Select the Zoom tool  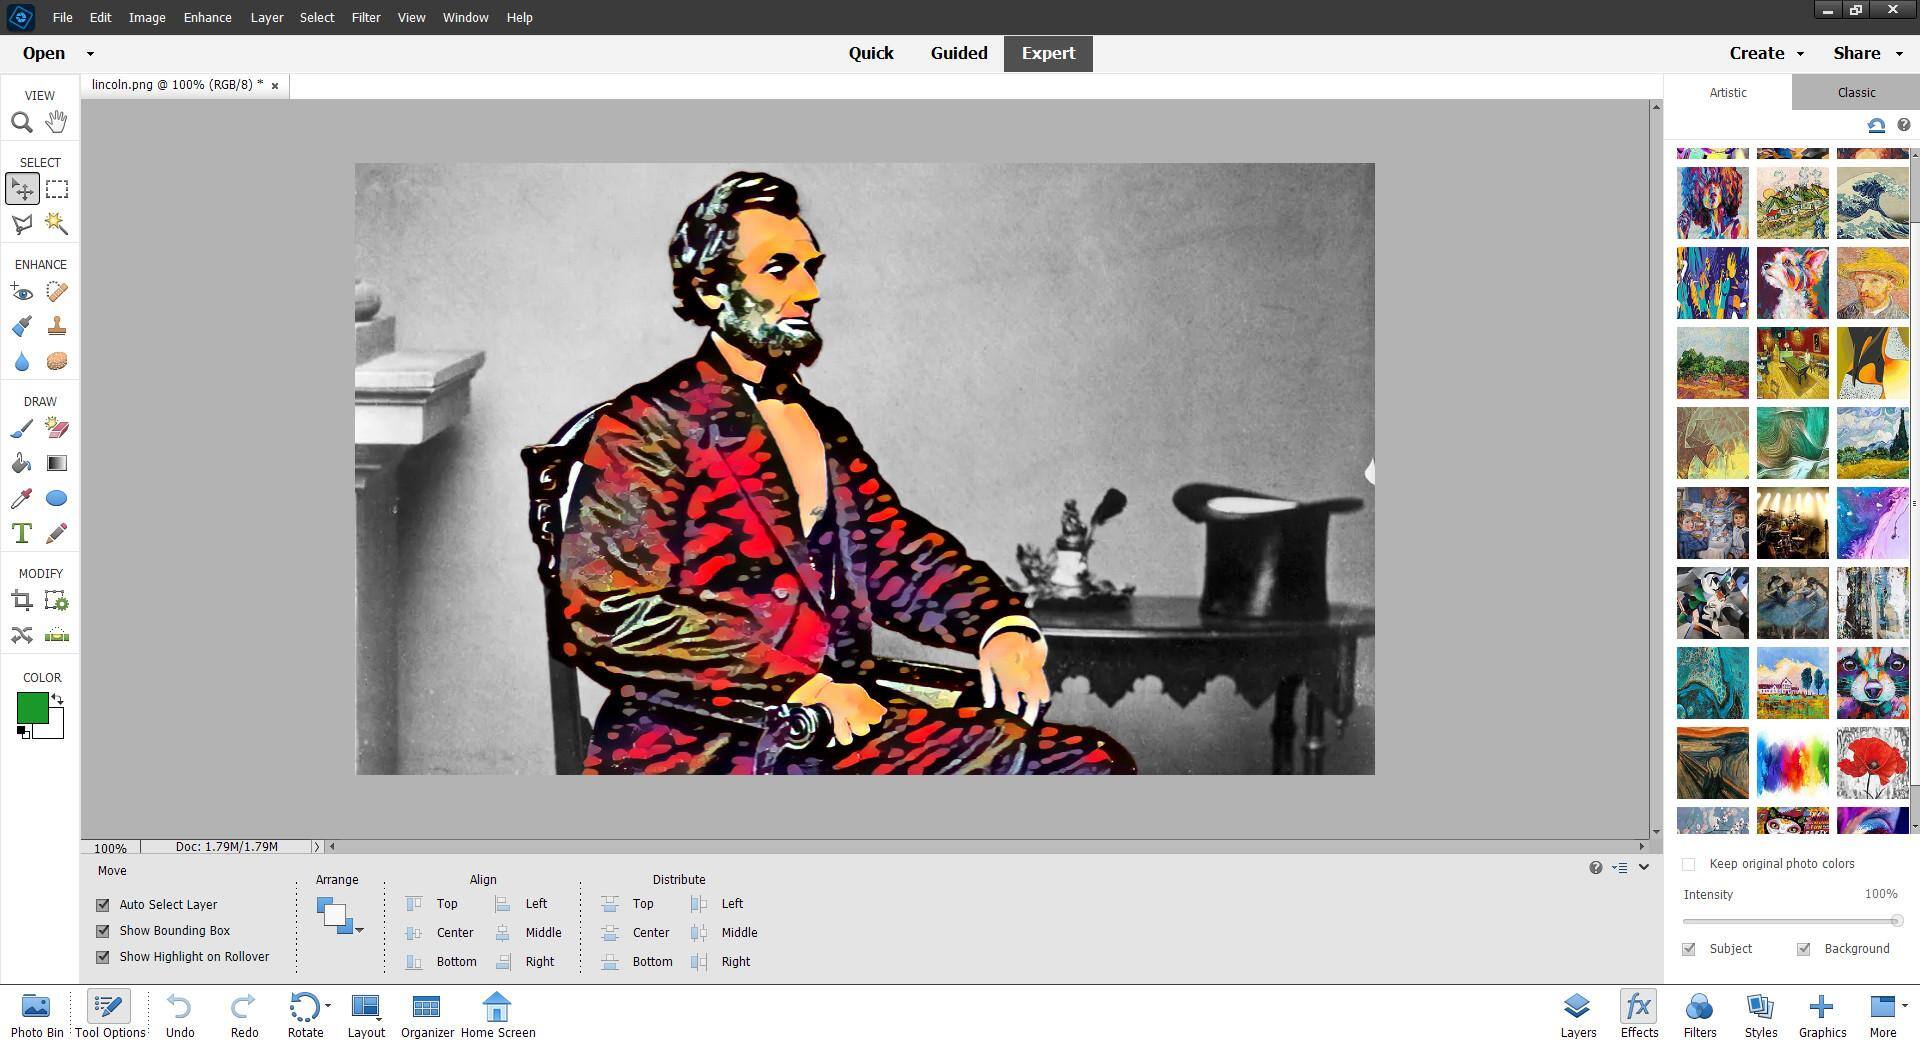(x=21, y=123)
